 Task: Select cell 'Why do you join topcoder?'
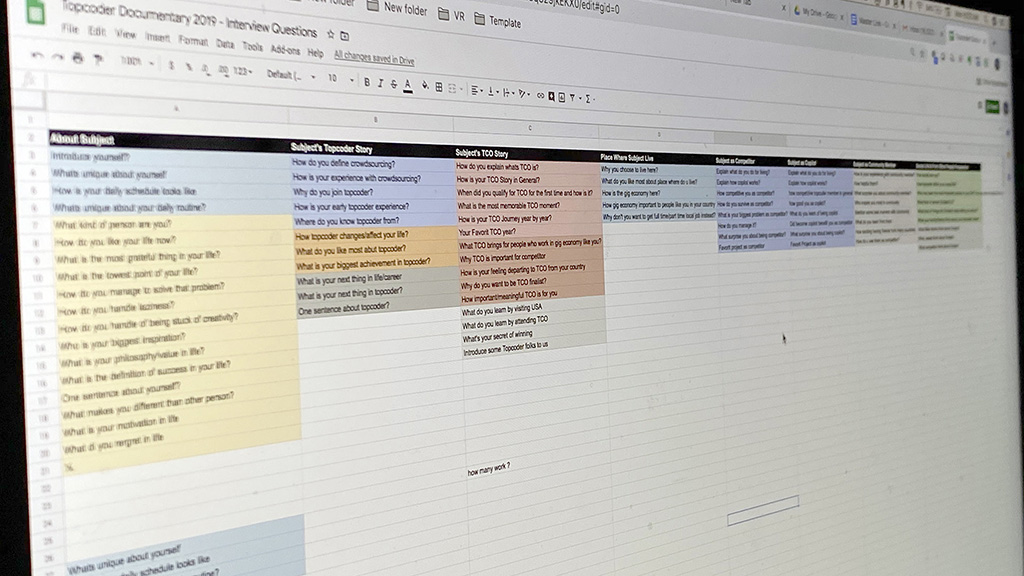(374, 193)
